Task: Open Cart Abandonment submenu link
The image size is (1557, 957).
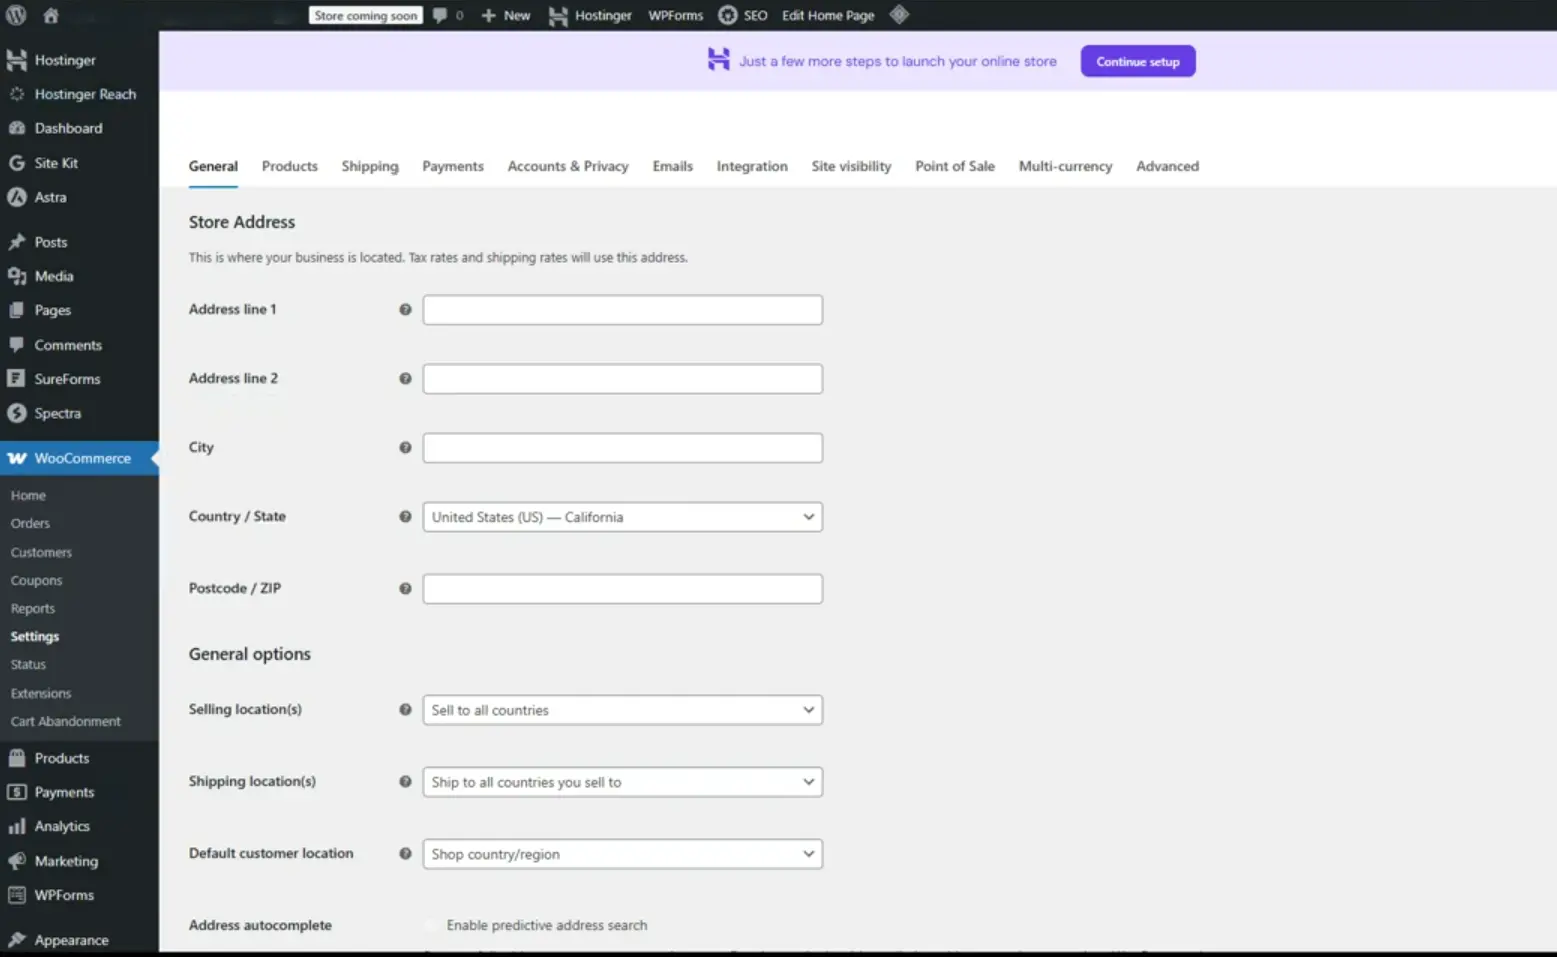Action: point(66,721)
